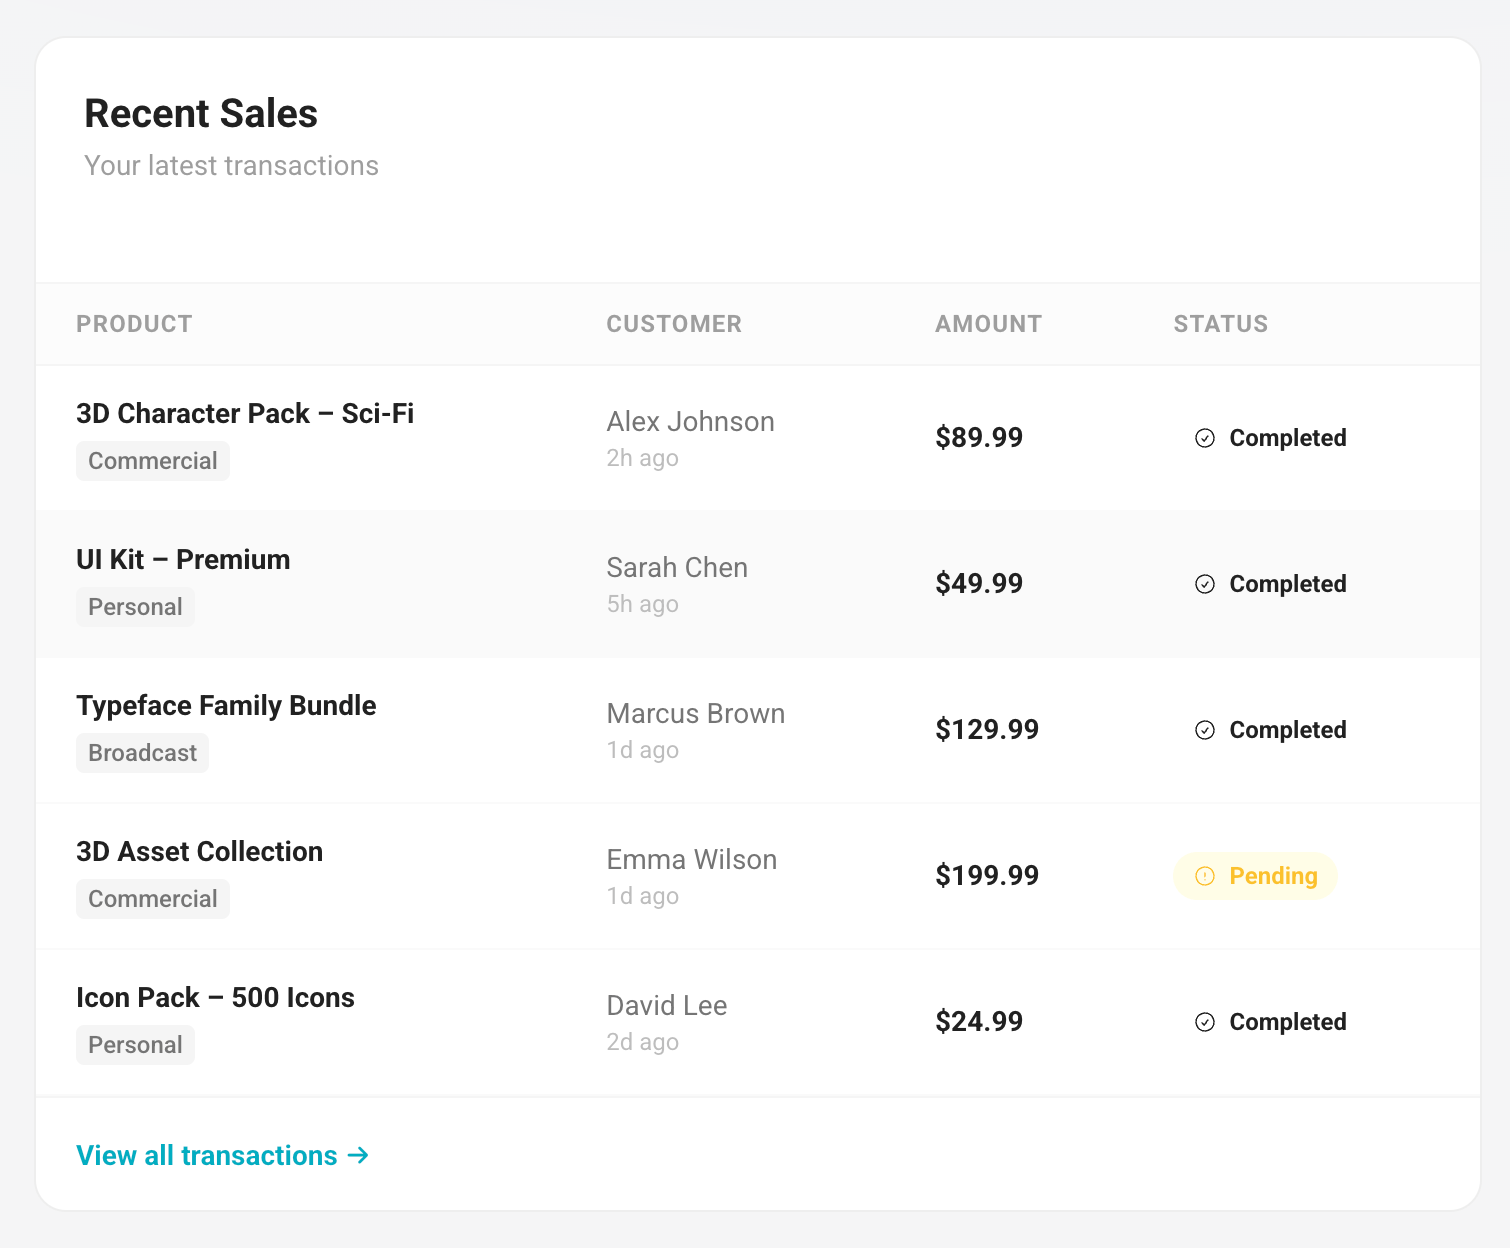The width and height of the screenshot is (1510, 1248).
Task: Click Commercial tag under 3D Asset Collection
Action: 153,899
